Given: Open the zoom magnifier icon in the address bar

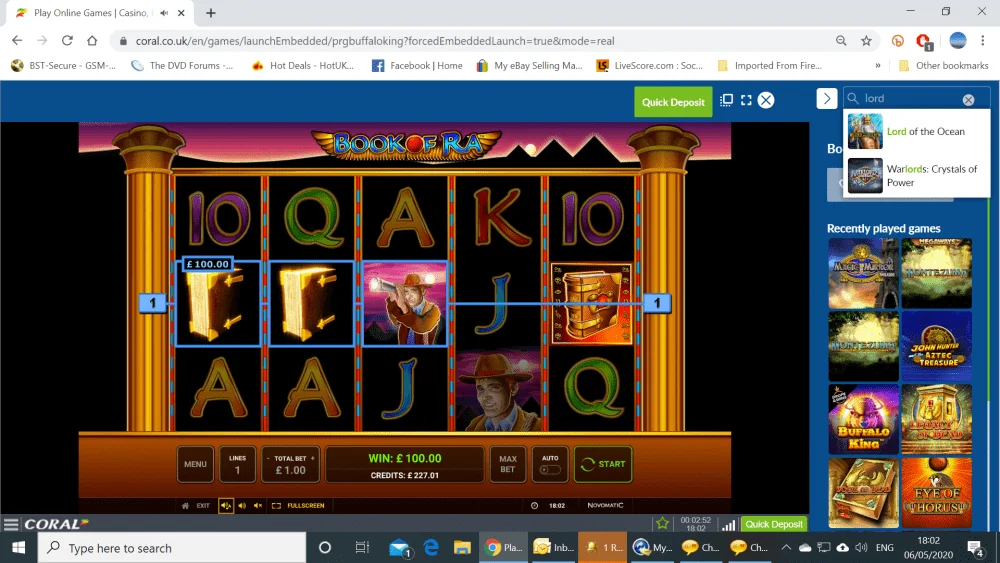Looking at the screenshot, I should (841, 41).
